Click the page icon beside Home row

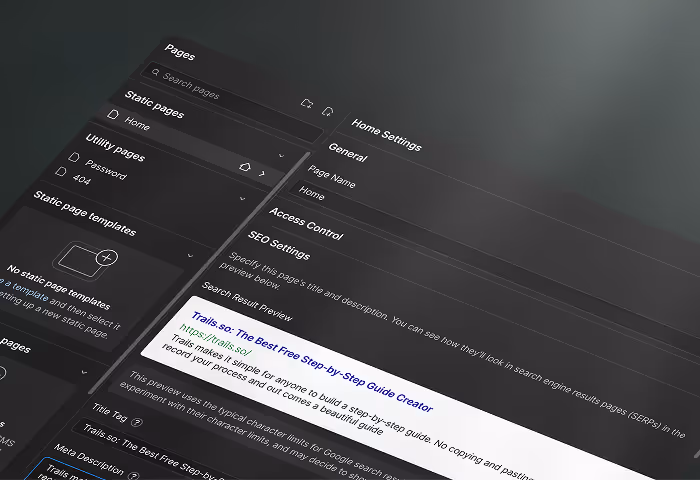point(113,114)
